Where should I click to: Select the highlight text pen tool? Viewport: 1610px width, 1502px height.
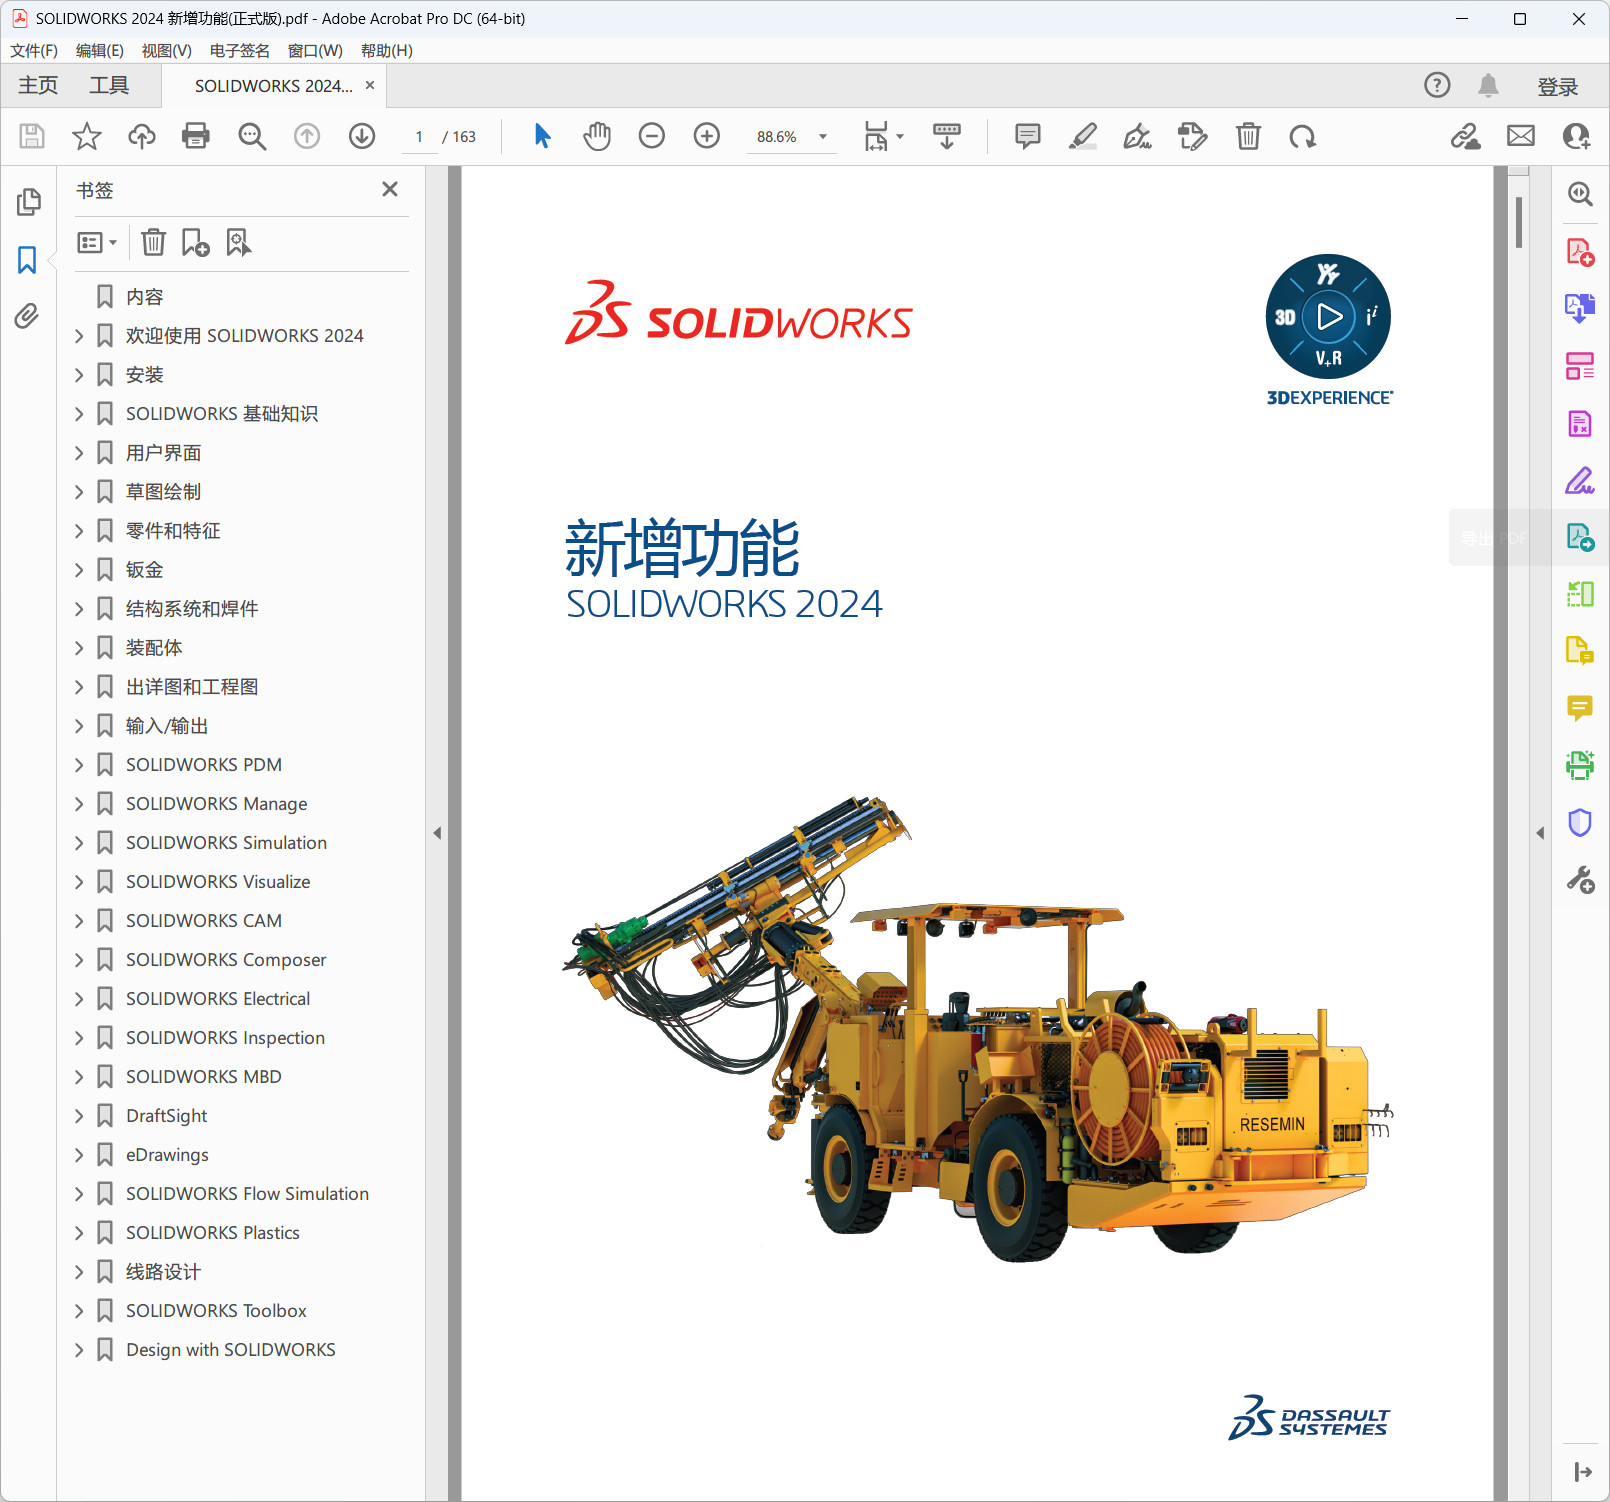[1083, 136]
